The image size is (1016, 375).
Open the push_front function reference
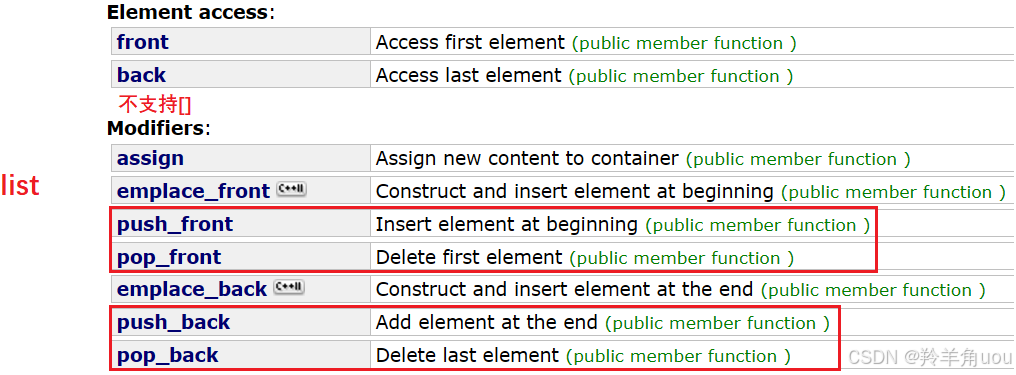175,225
